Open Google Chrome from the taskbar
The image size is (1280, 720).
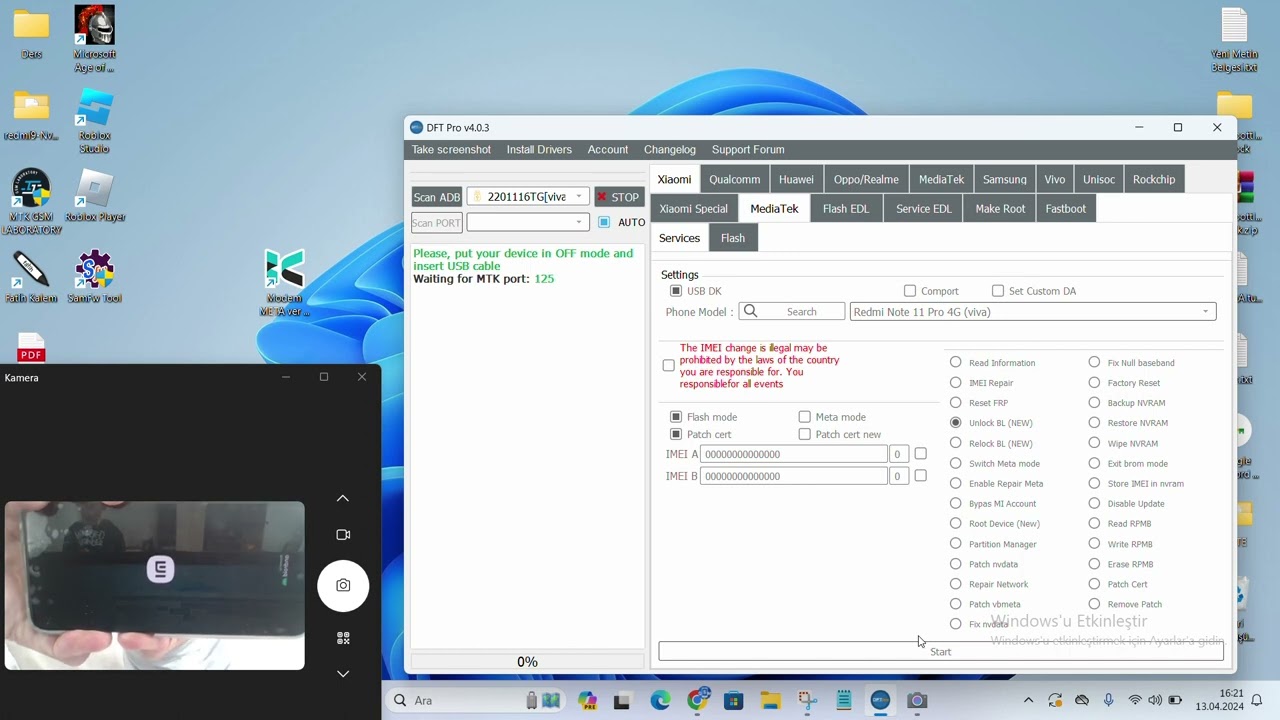tap(697, 701)
